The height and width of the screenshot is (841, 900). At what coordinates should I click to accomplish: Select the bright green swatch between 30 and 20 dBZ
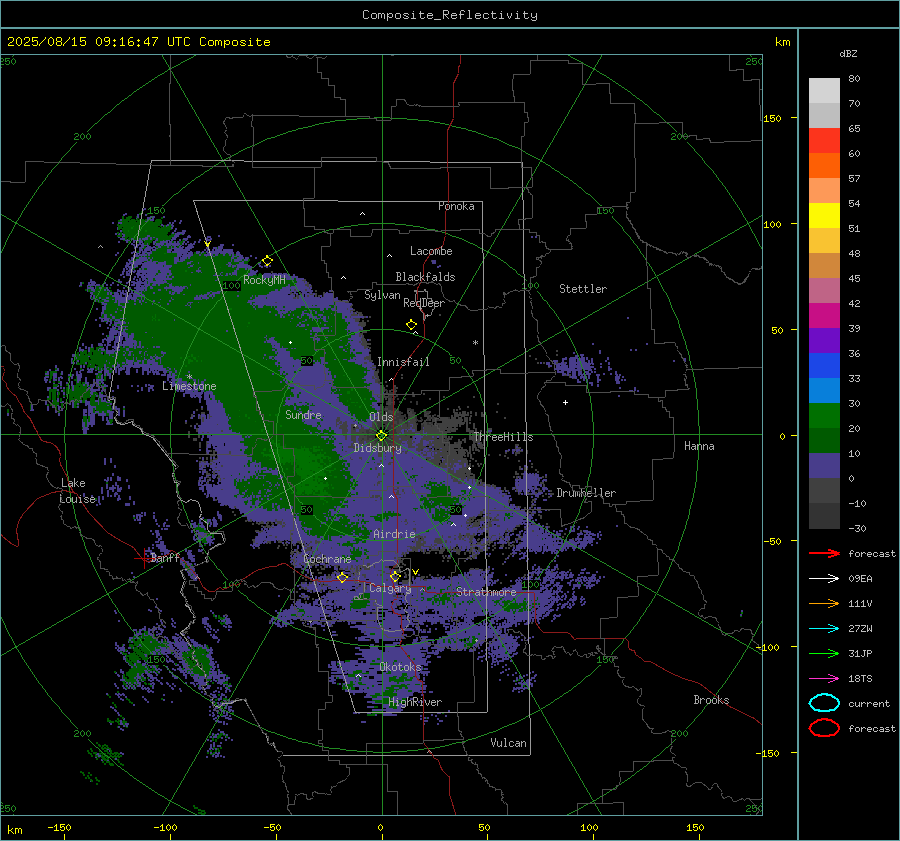click(824, 415)
